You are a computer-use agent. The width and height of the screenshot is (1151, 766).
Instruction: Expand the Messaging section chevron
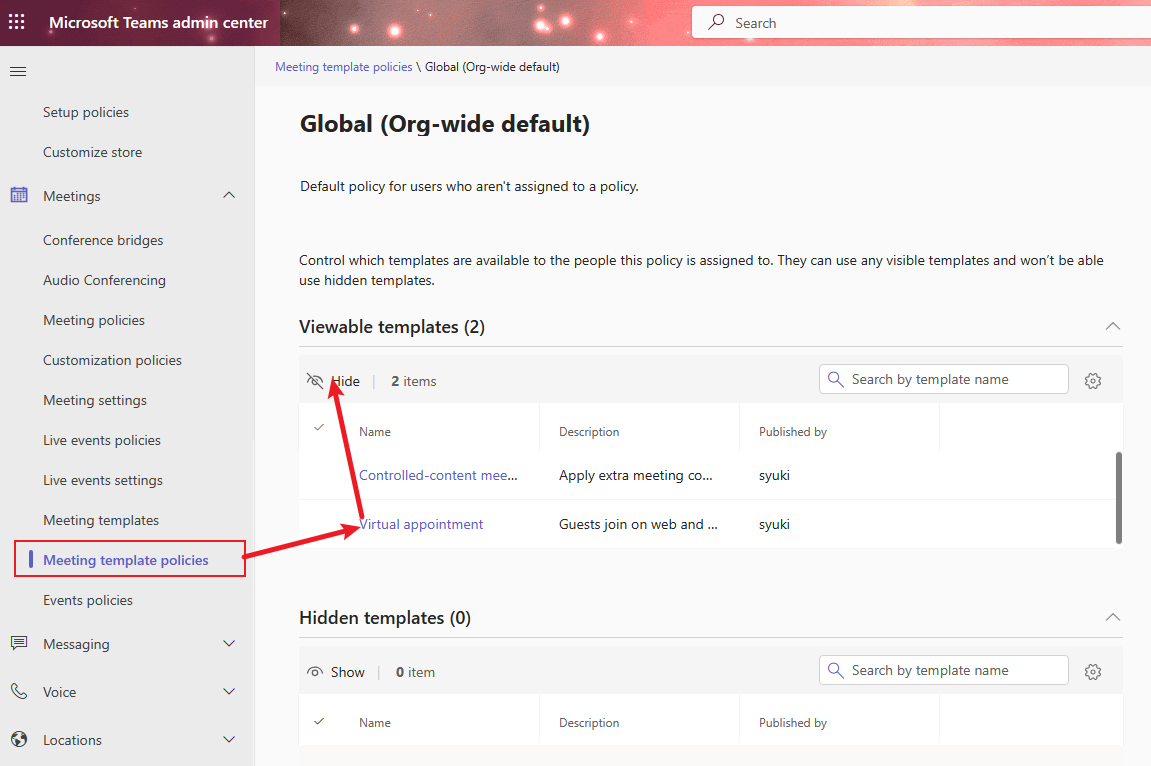click(x=229, y=643)
